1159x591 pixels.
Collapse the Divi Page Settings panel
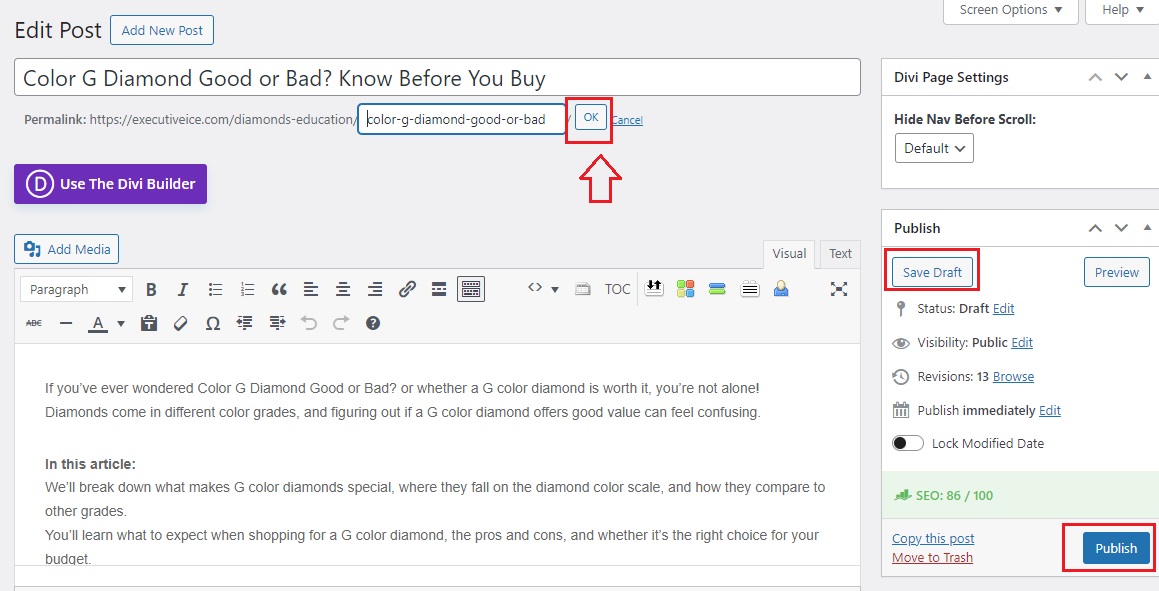click(x=1146, y=77)
